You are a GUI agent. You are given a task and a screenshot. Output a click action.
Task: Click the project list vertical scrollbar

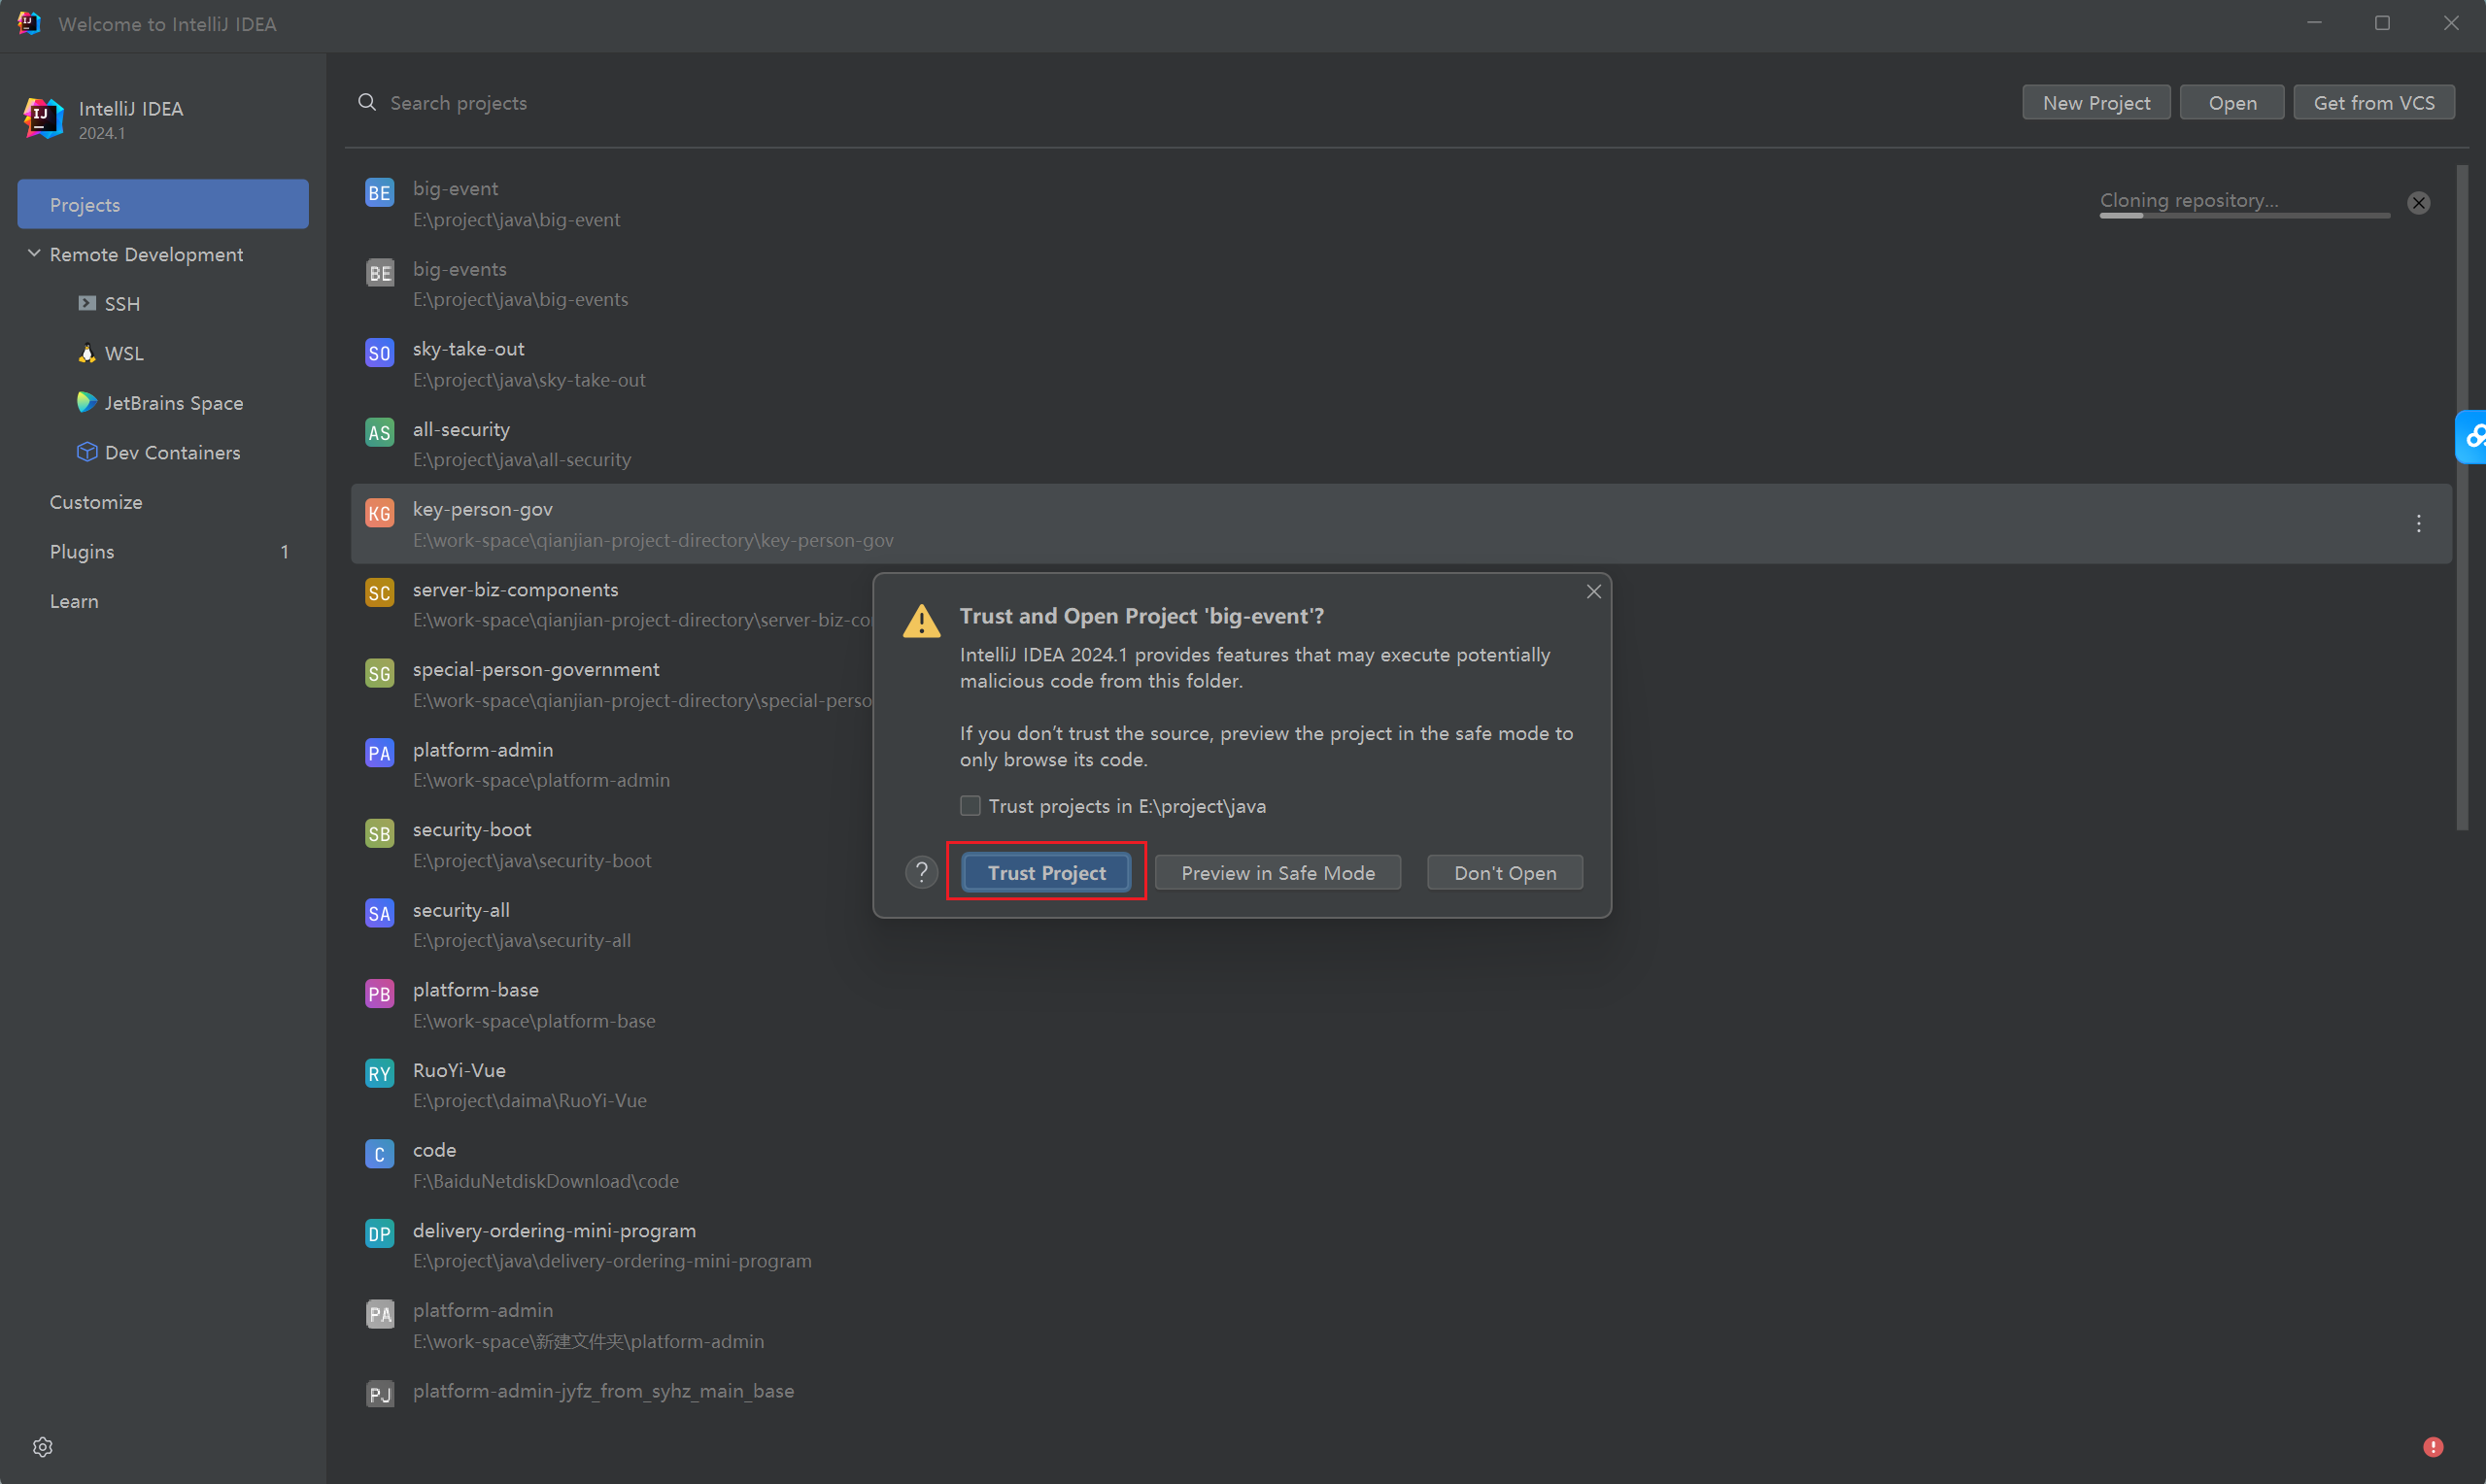point(2461,497)
